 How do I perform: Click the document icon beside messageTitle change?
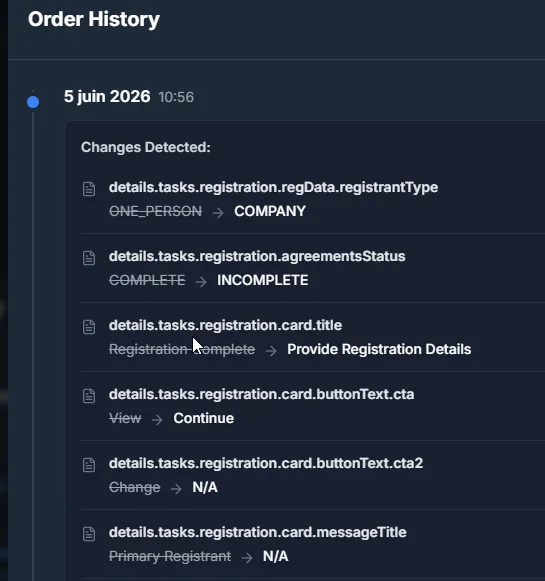pos(89,534)
